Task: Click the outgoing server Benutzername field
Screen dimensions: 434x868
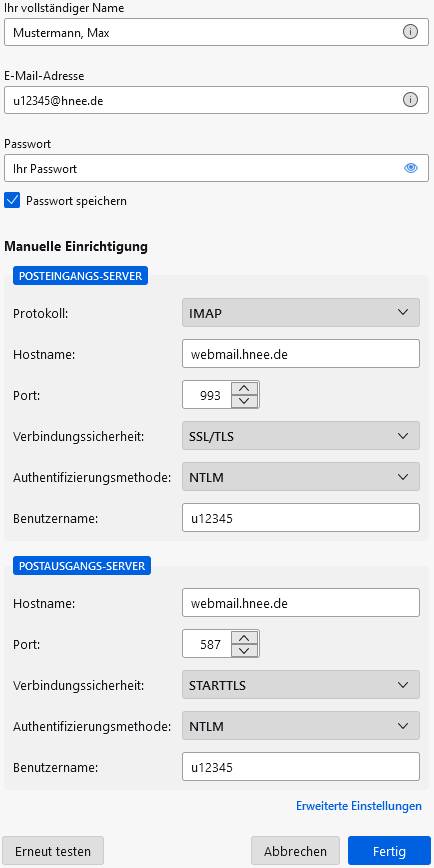Action: (301, 767)
